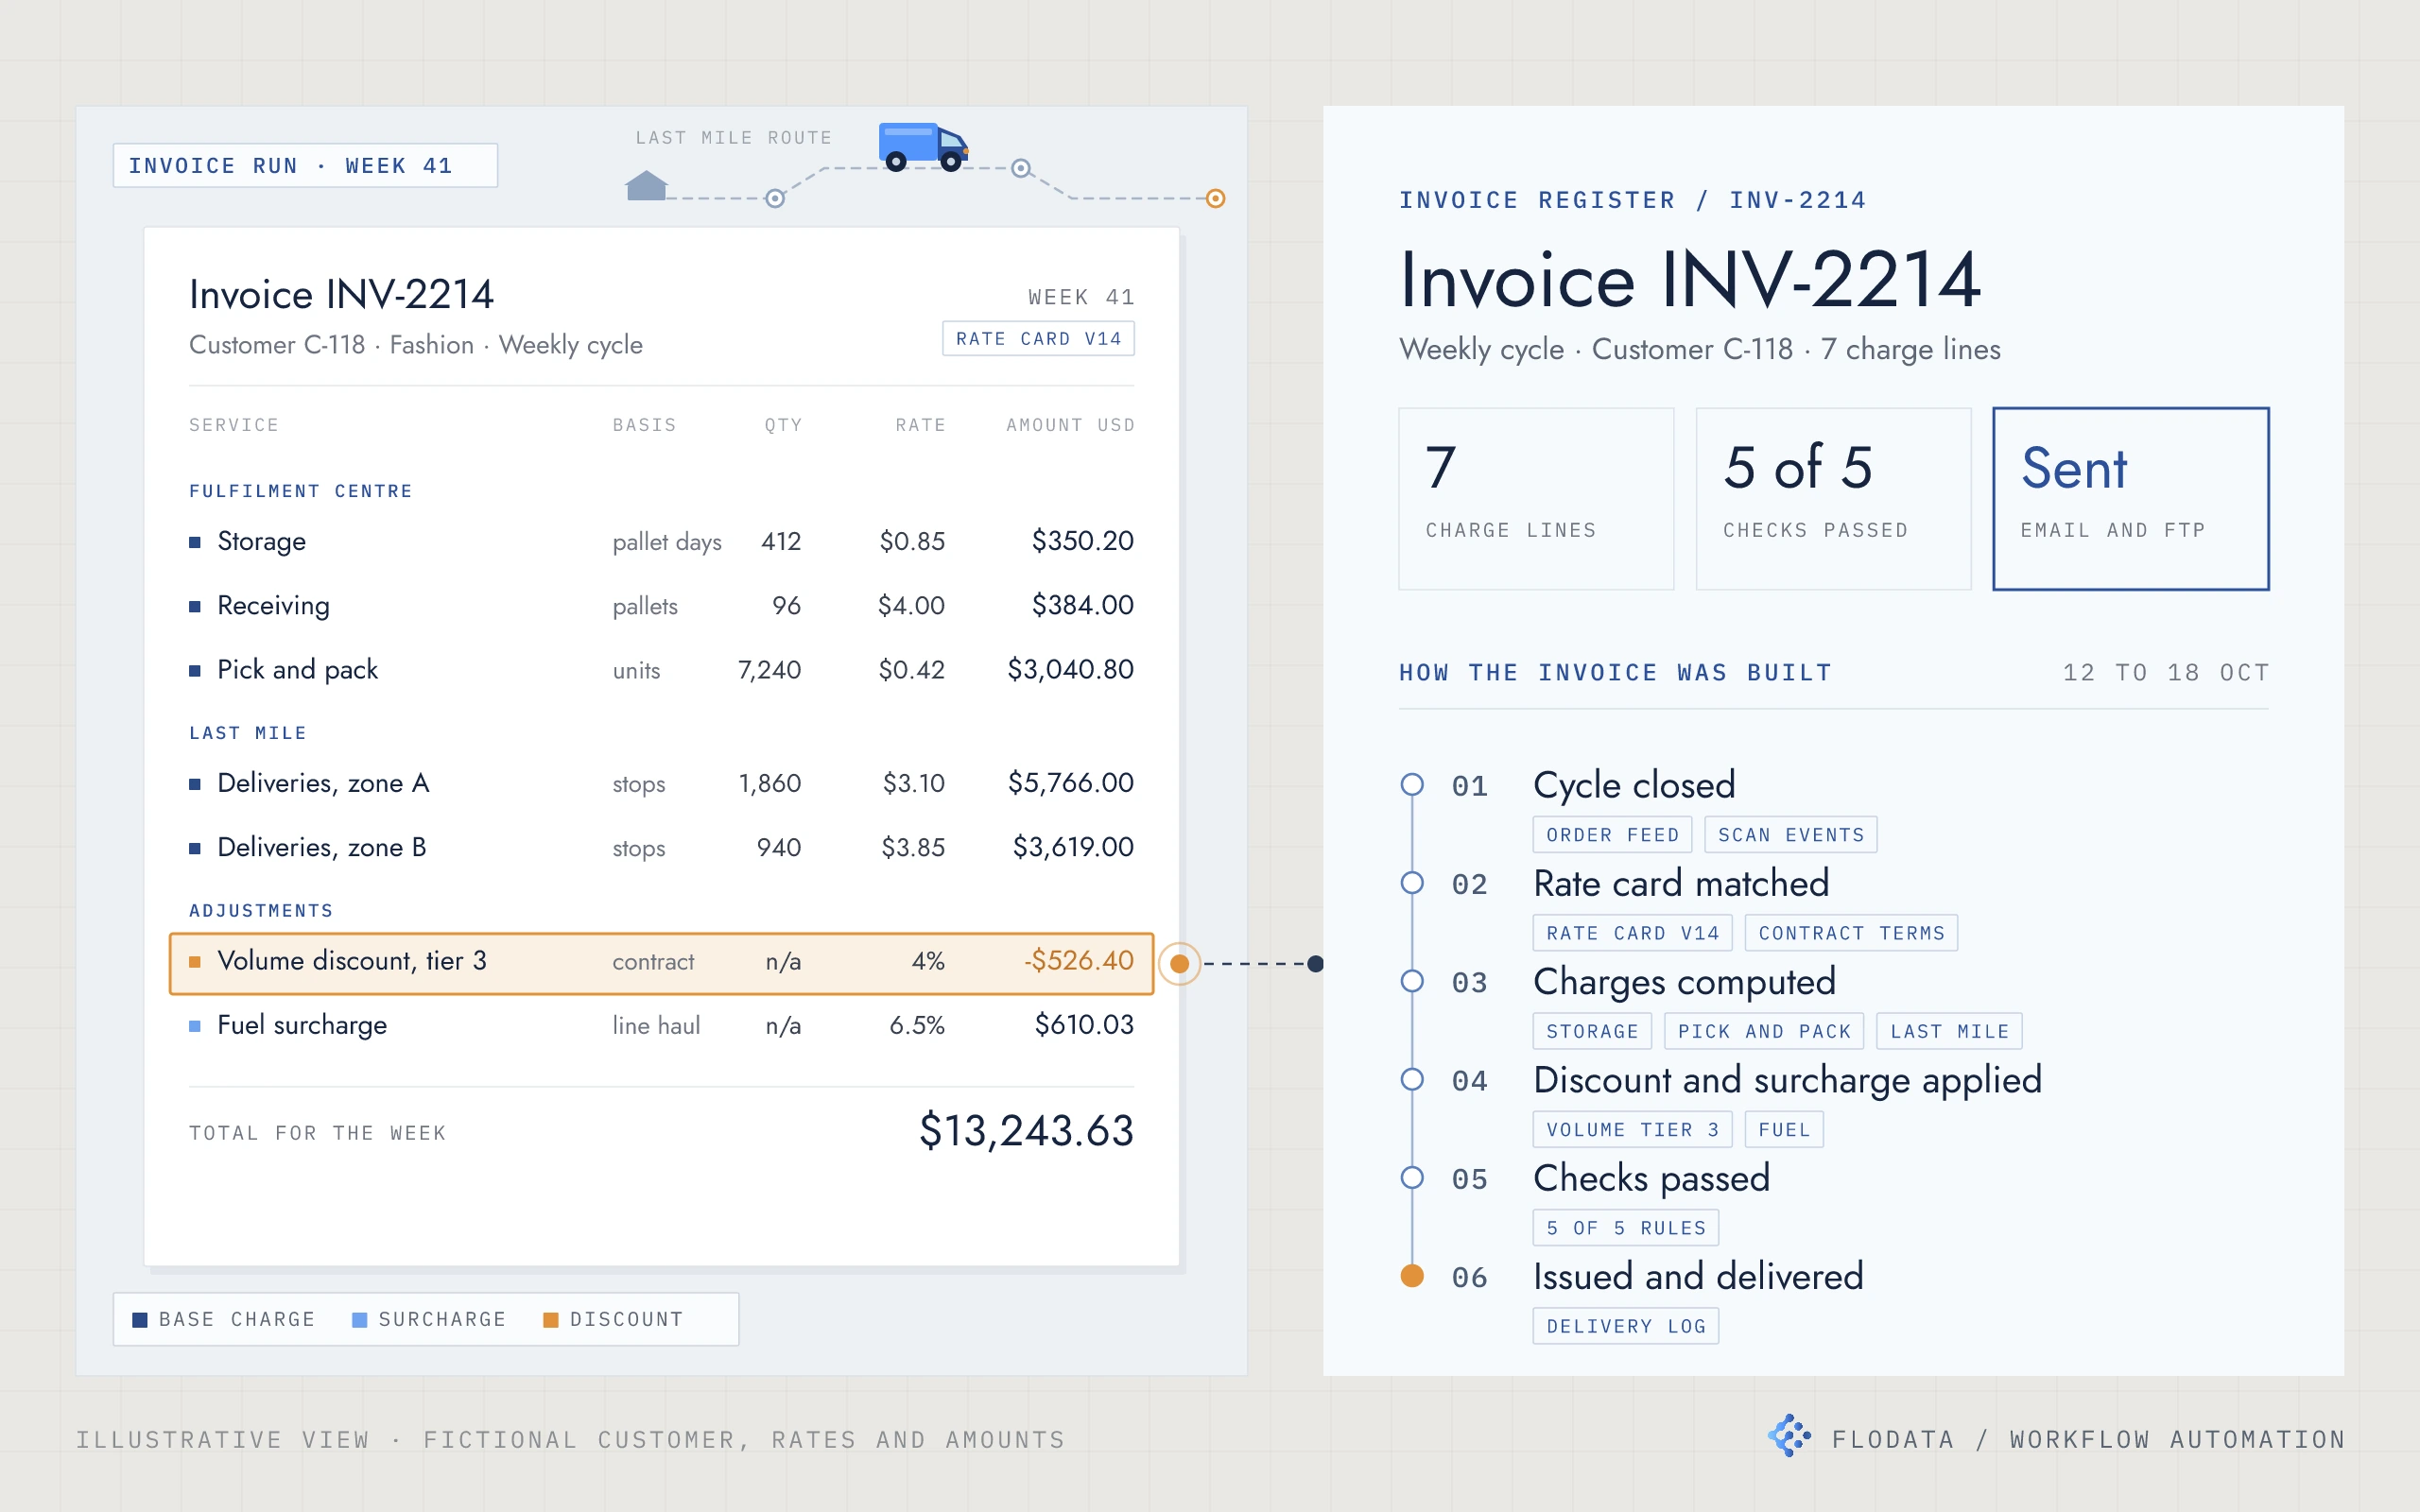
Task: Click the warehouse house icon at route start
Action: 646,185
